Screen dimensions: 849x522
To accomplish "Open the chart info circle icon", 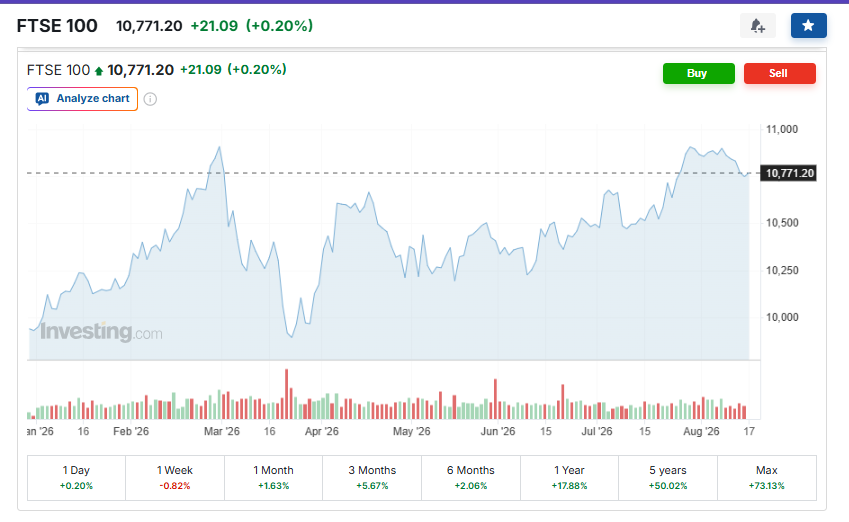I will pyautogui.click(x=151, y=99).
